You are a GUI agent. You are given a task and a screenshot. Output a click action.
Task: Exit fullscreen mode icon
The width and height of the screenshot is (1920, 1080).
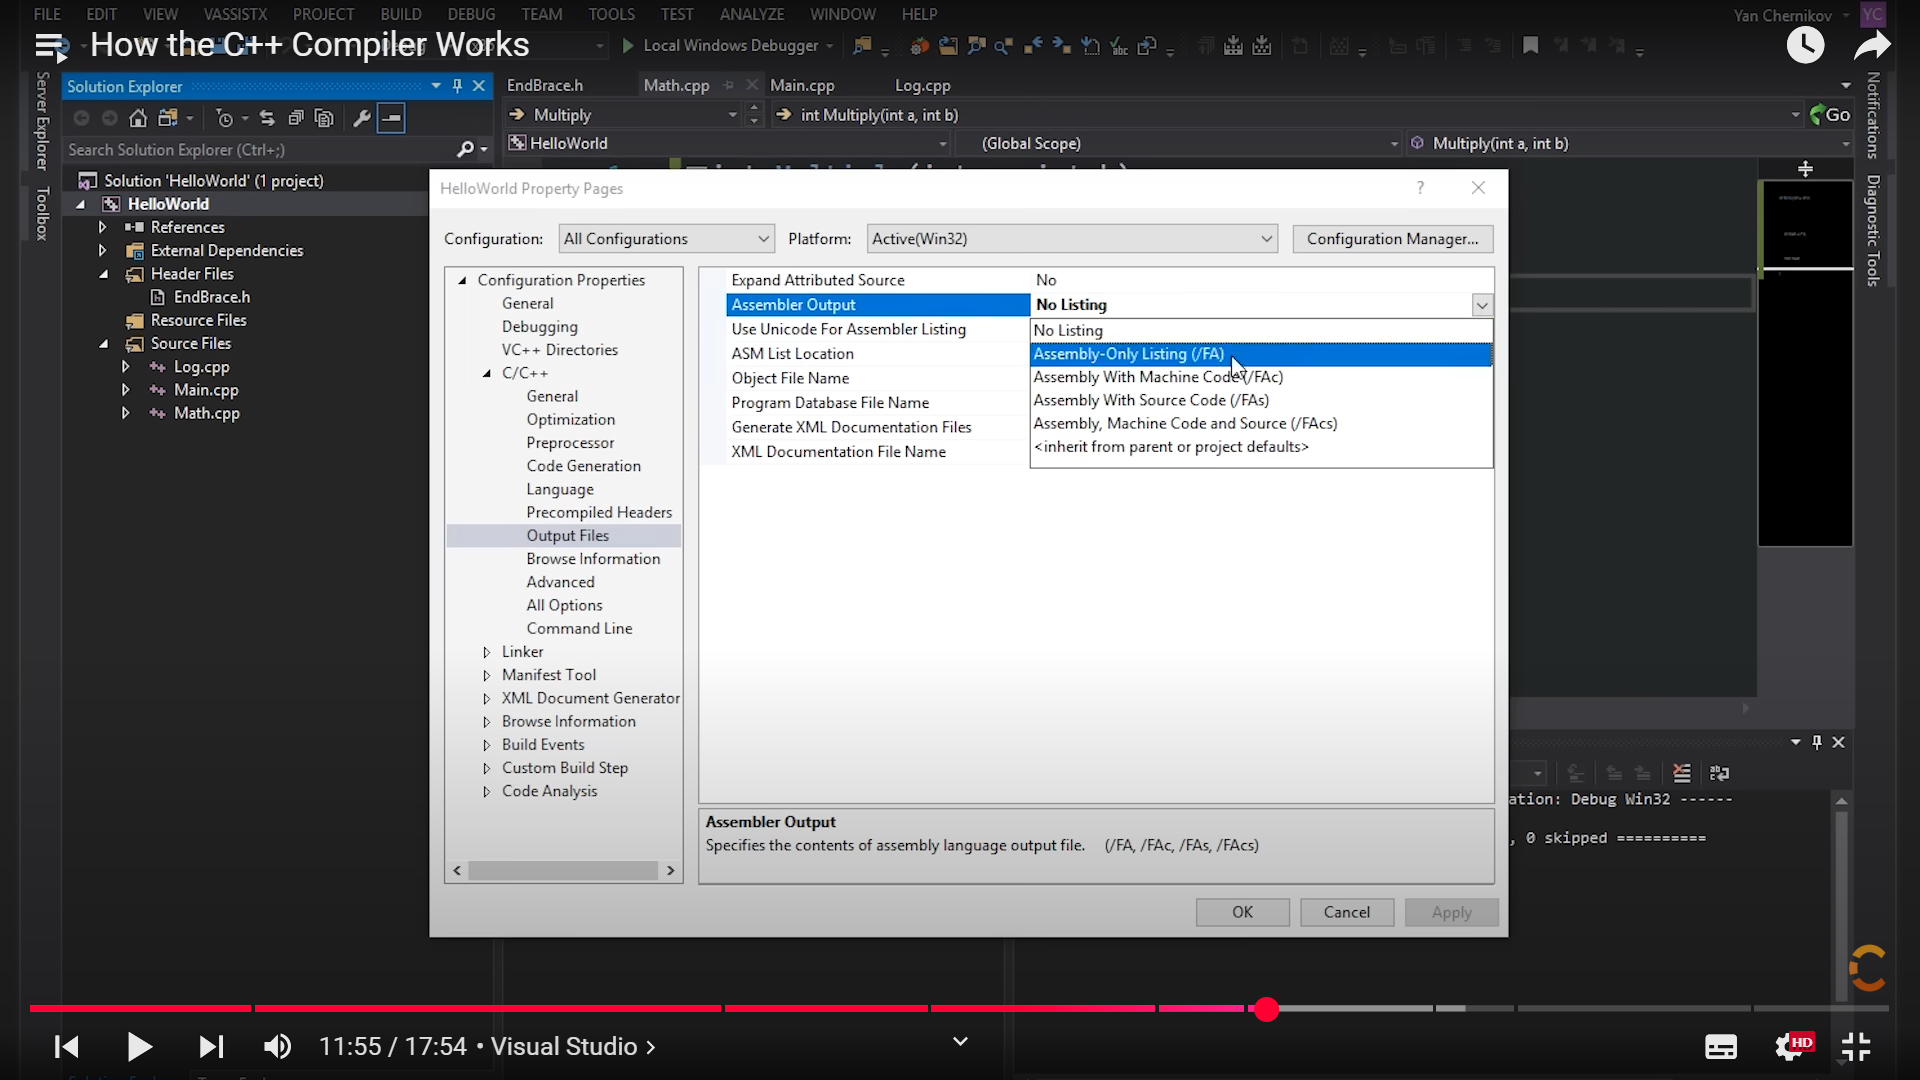(1856, 1047)
